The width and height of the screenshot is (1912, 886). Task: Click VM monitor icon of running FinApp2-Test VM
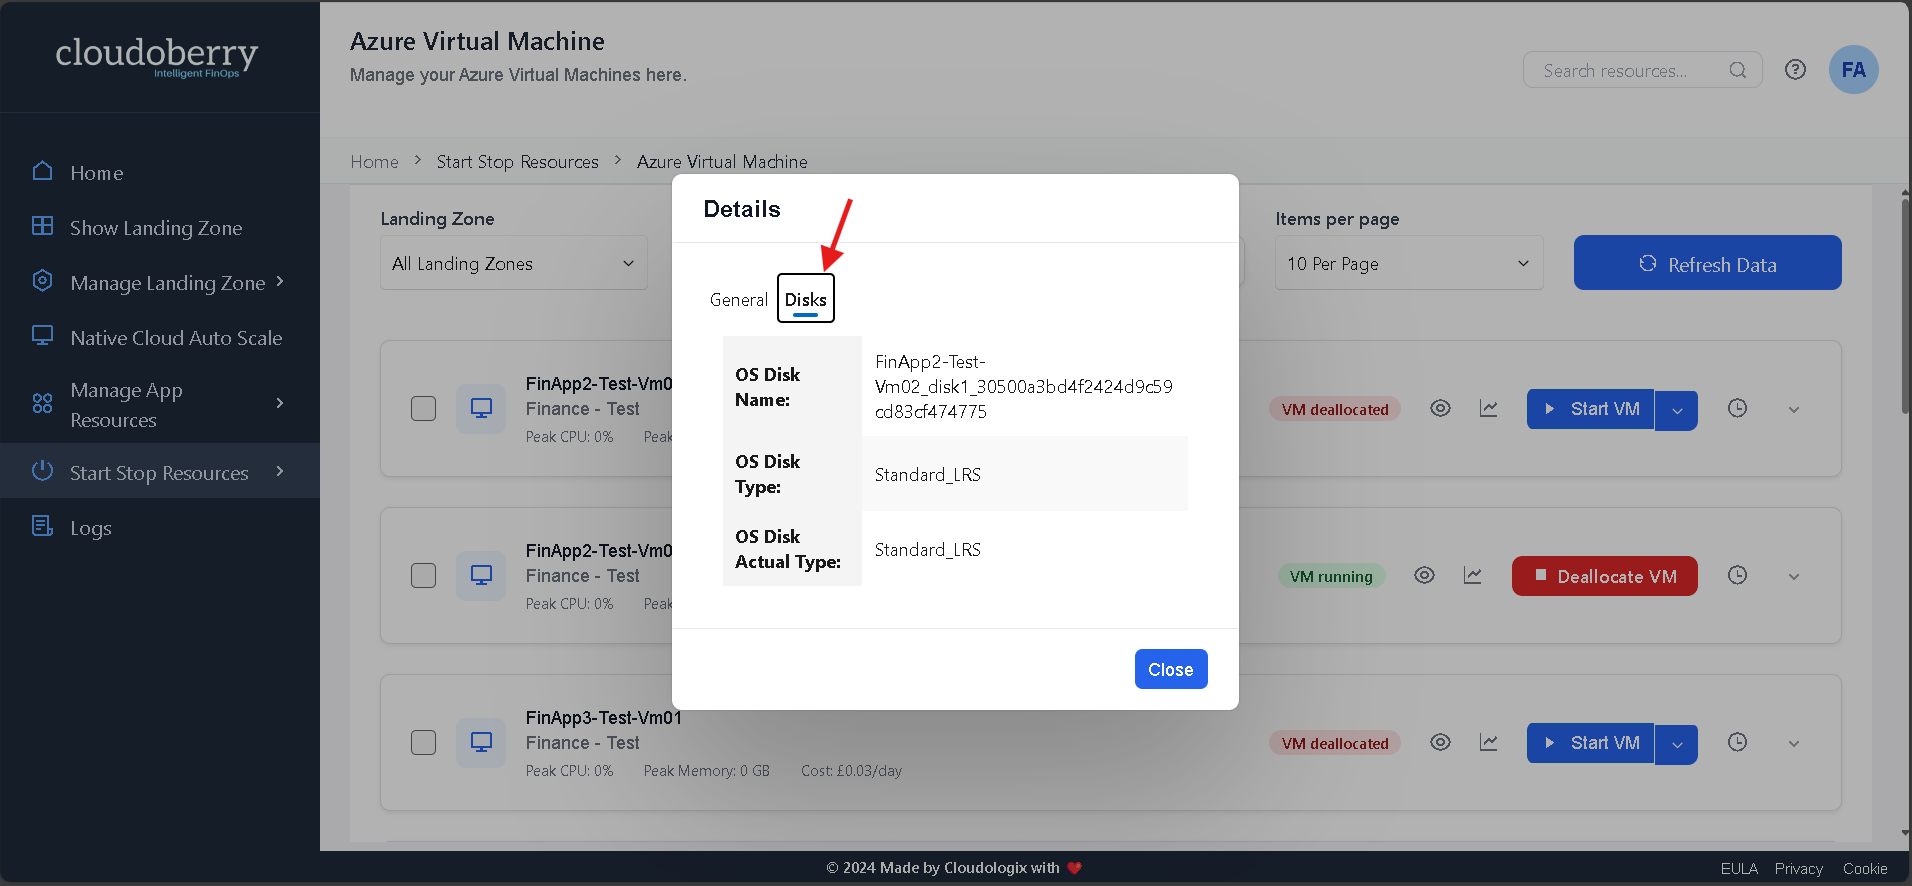(x=481, y=576)
